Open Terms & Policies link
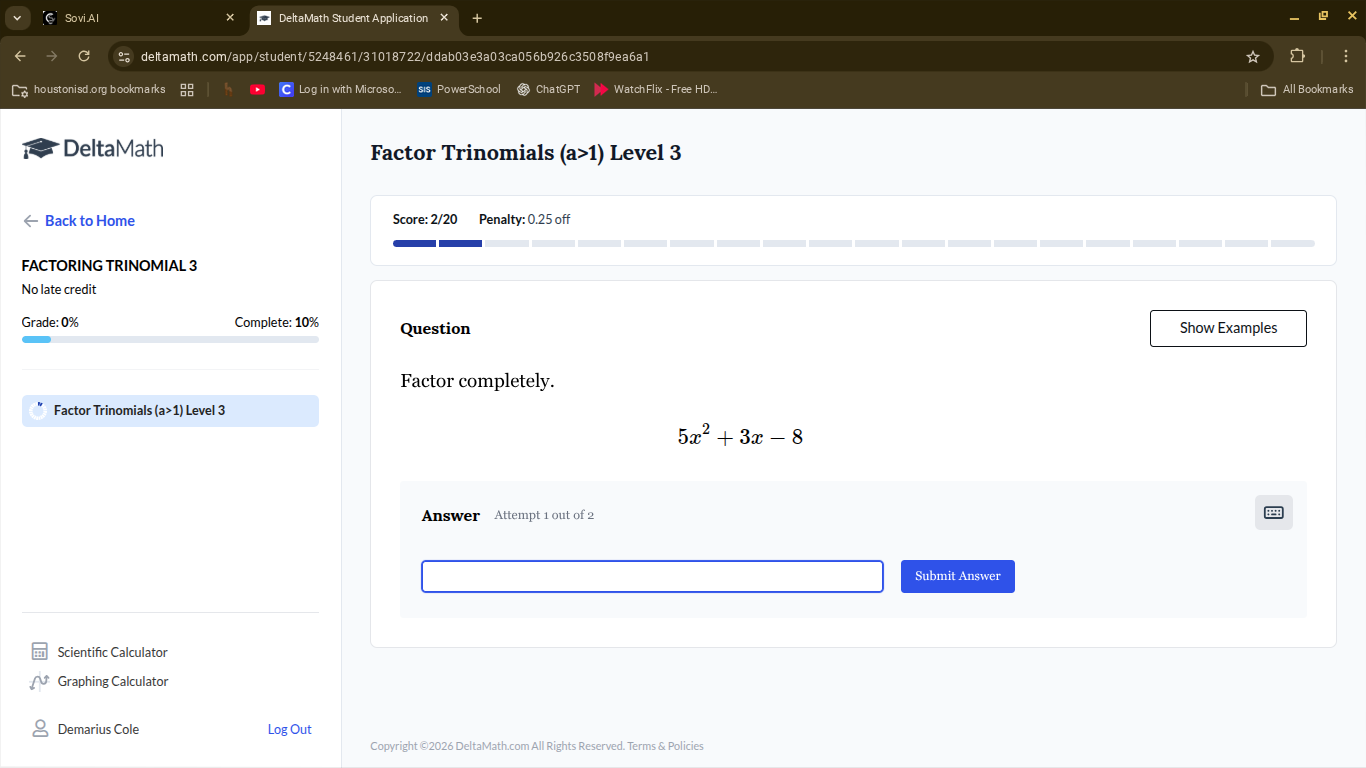This screenshot has height=768, width=1366. [665, 746]
